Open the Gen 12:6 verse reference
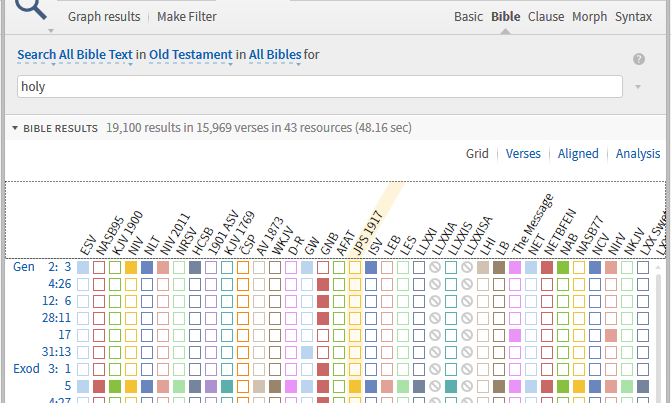This screenshot has height=403, width=671. (x=56, y=301)
